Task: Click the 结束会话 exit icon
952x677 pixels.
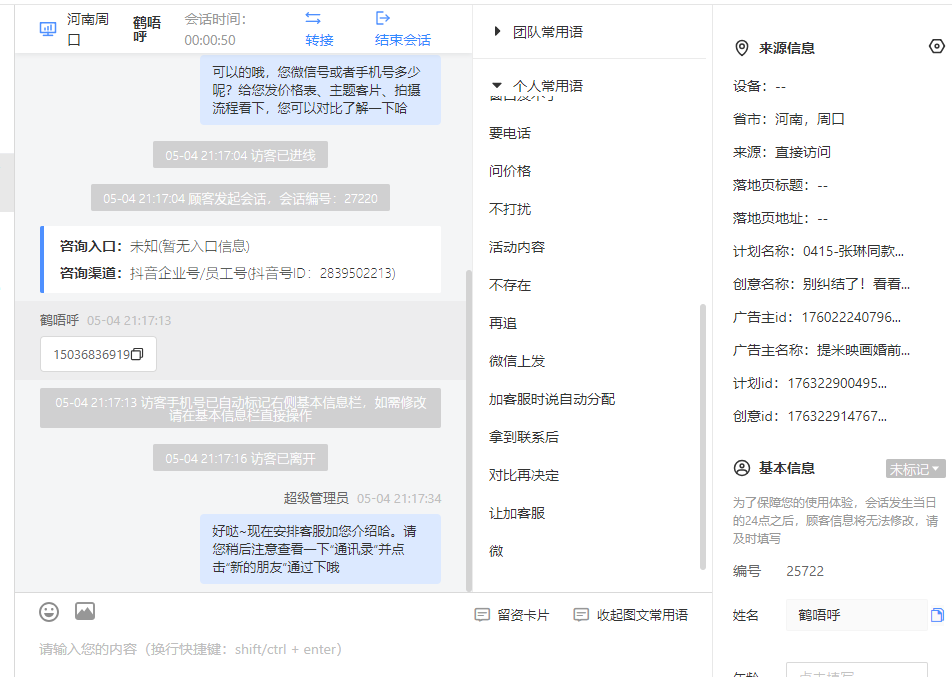Action: click(x=383, y=18)
